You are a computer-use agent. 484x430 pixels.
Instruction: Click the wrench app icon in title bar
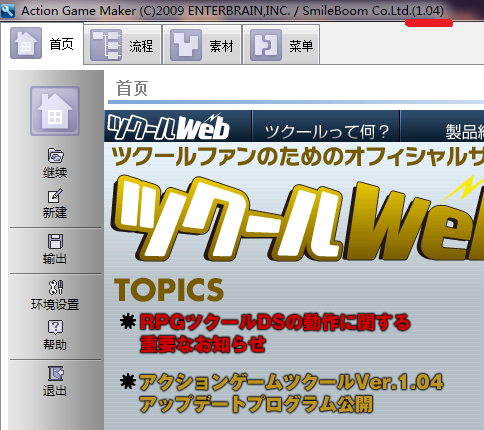click(x=8, y=11)
